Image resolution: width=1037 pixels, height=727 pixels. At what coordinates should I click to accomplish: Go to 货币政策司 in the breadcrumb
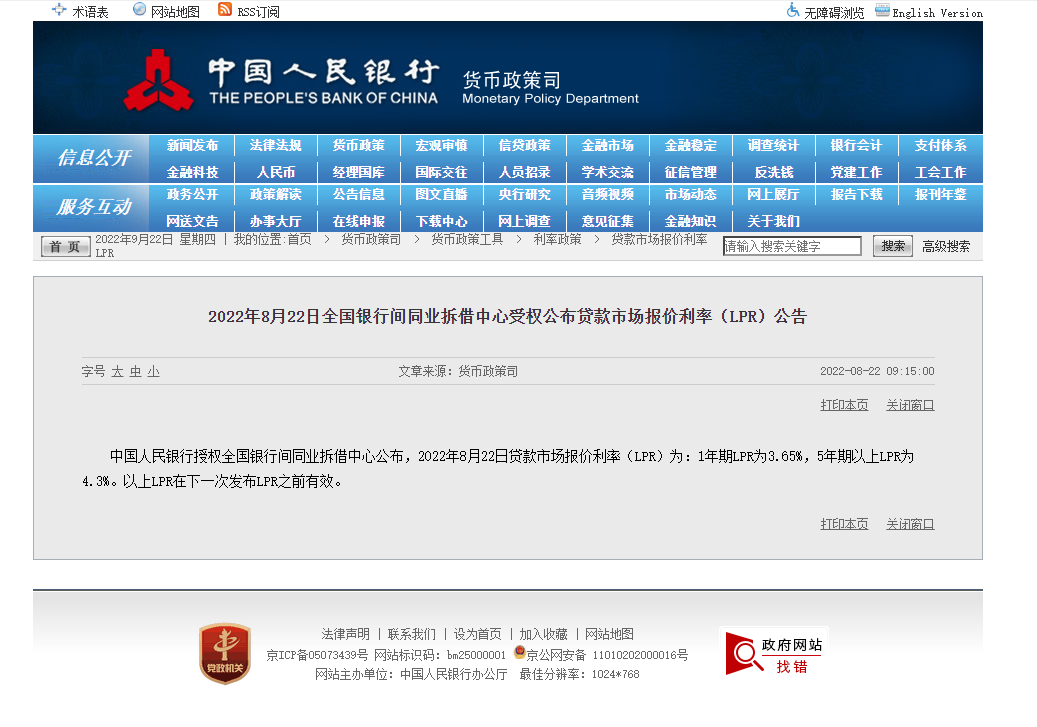pyautogui.click(x=371, y=239)
